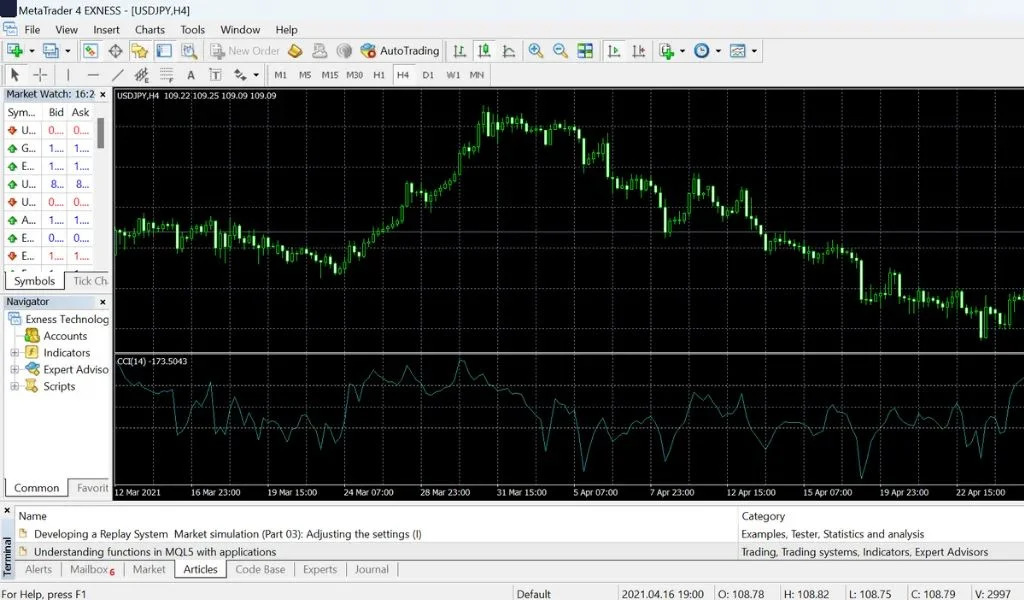Enable chart auto scroll
The image size is (1024, 600).
[614, 50]
